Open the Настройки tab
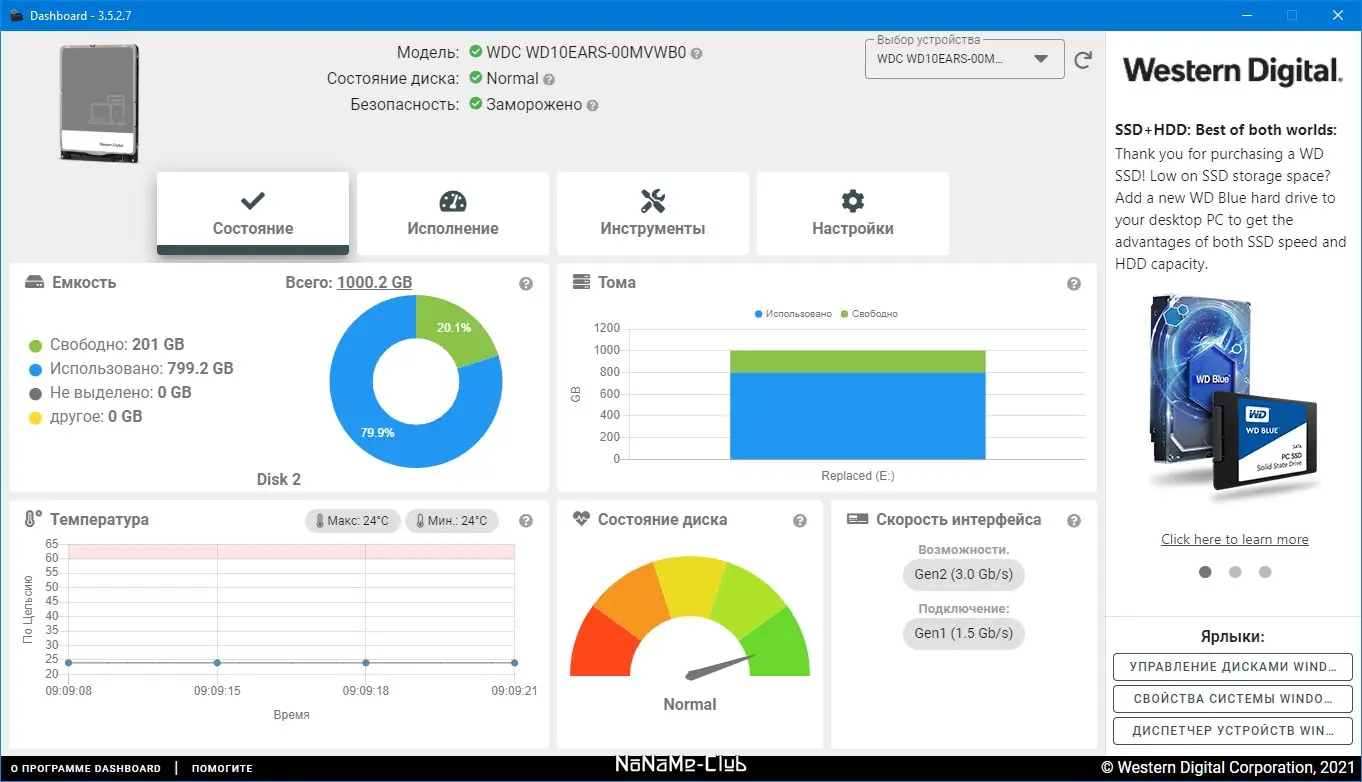Viewport: 1362px width, 782px height. [853, 213]
